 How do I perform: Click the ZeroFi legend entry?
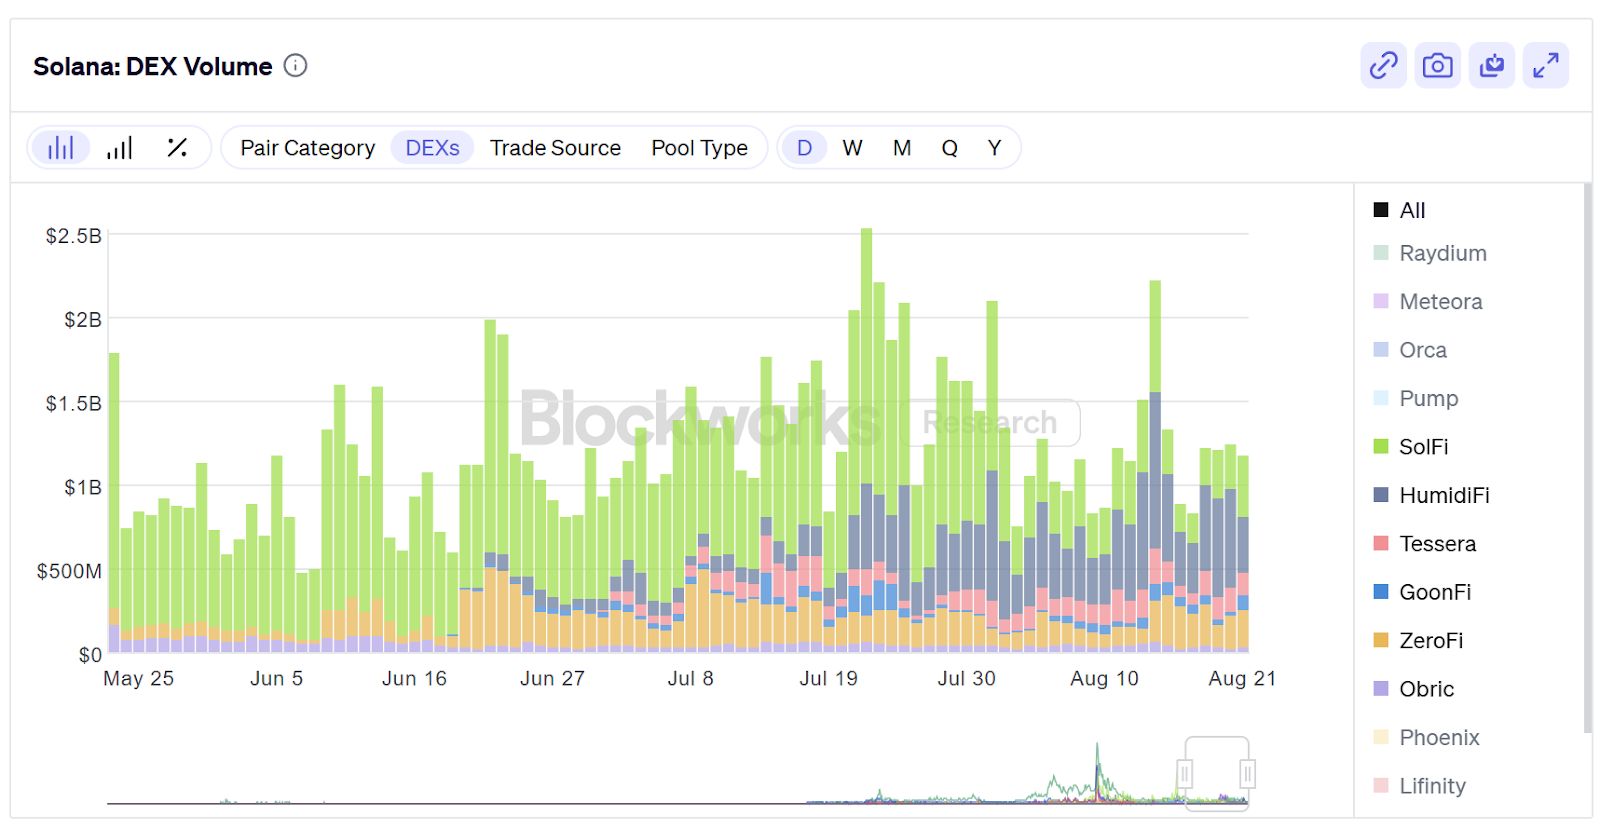point(1418,640)
